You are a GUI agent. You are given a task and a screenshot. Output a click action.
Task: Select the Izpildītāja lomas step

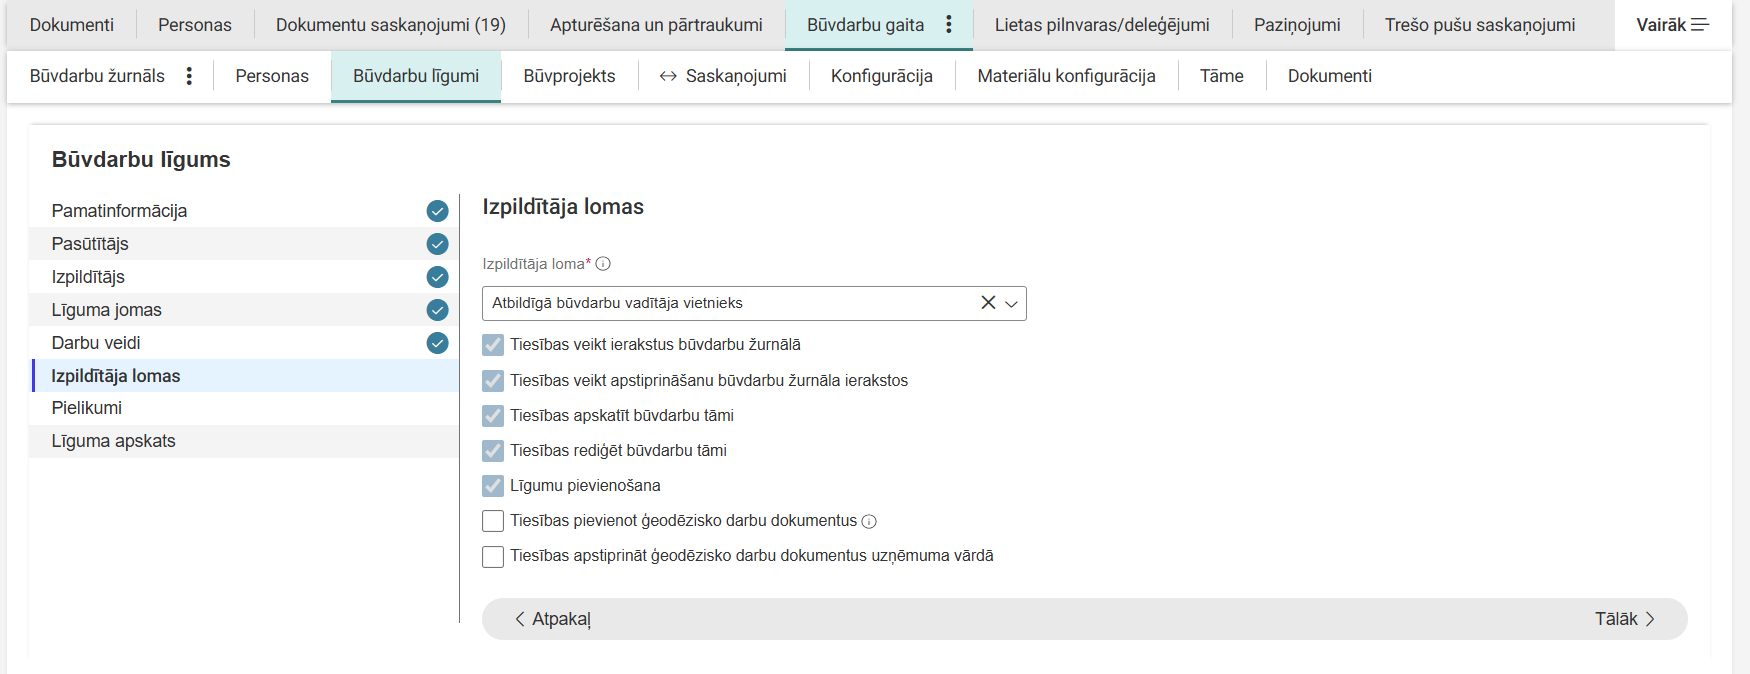point(245,376)
